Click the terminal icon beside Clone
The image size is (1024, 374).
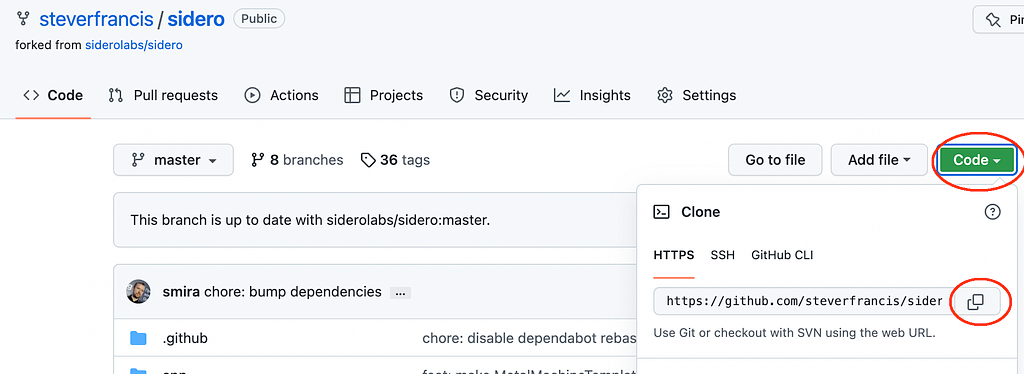point(662,211)
